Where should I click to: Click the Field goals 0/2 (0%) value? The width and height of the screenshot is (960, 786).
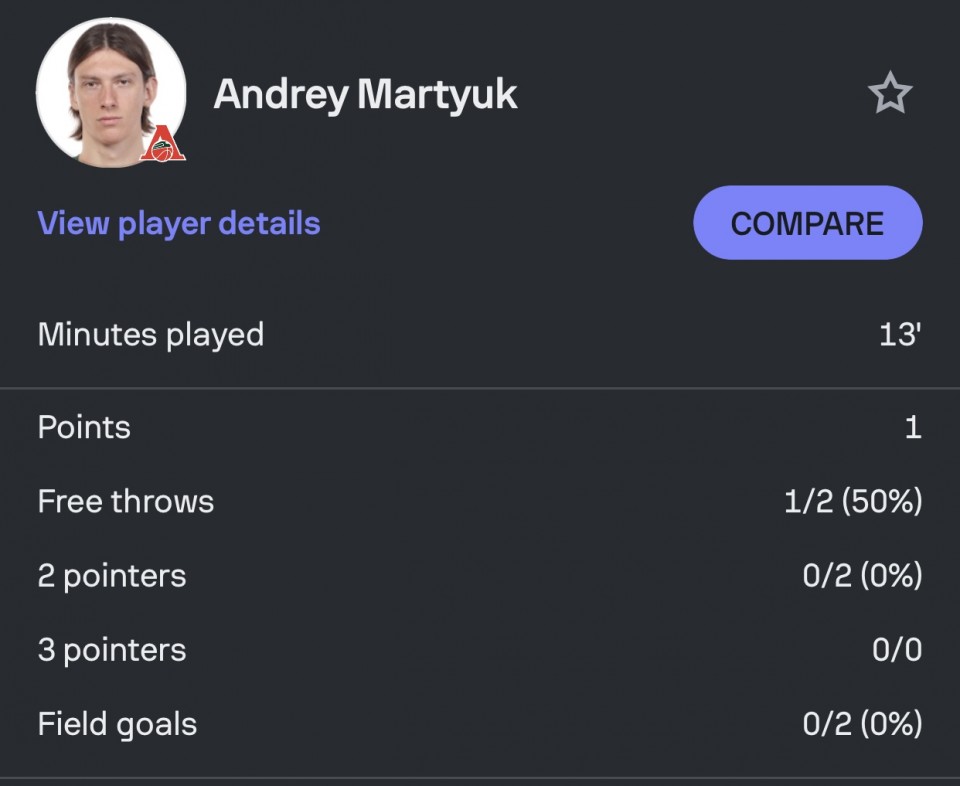click(x=862, y=724)
